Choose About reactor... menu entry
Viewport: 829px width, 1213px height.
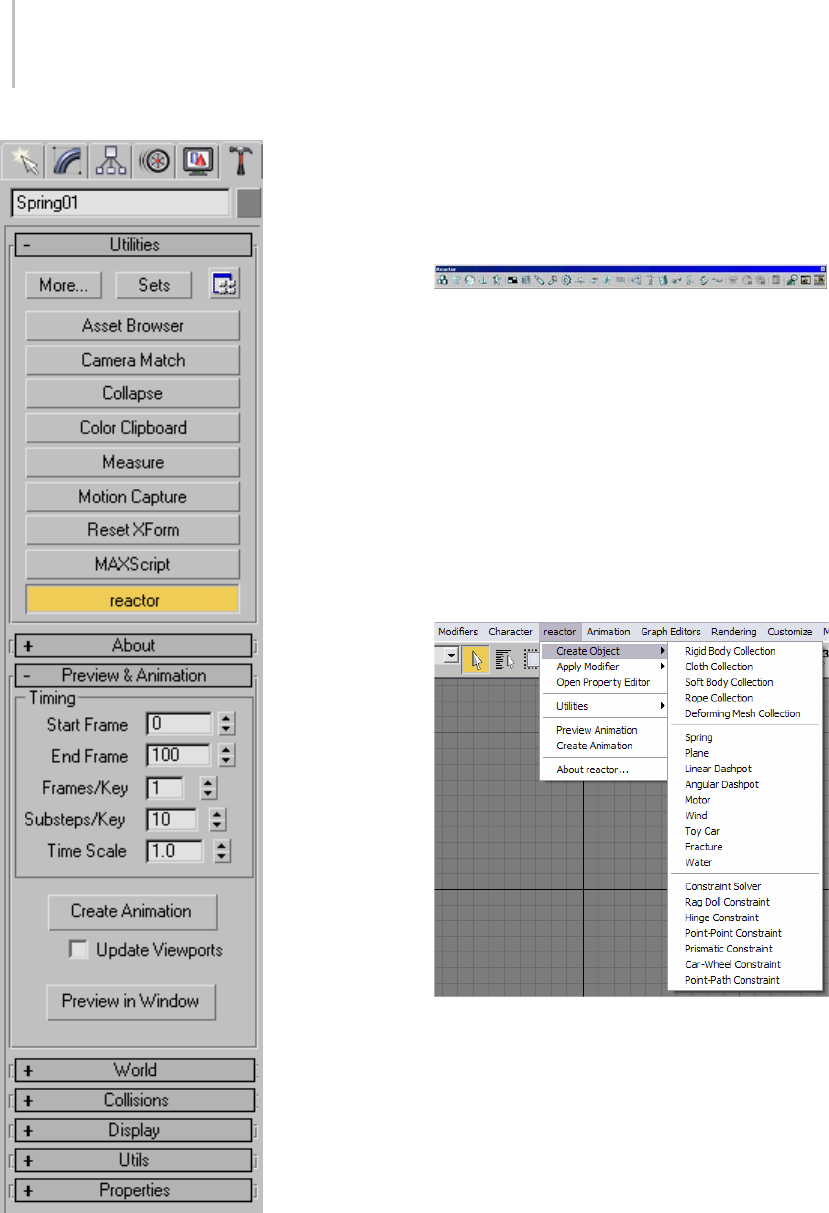tap(604, 769)
